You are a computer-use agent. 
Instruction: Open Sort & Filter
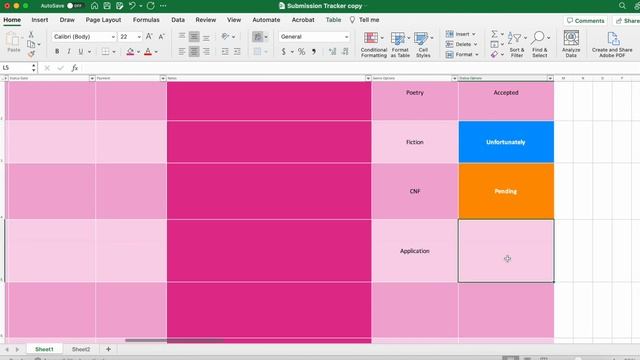pyautogui.click(x=517, y=44)
